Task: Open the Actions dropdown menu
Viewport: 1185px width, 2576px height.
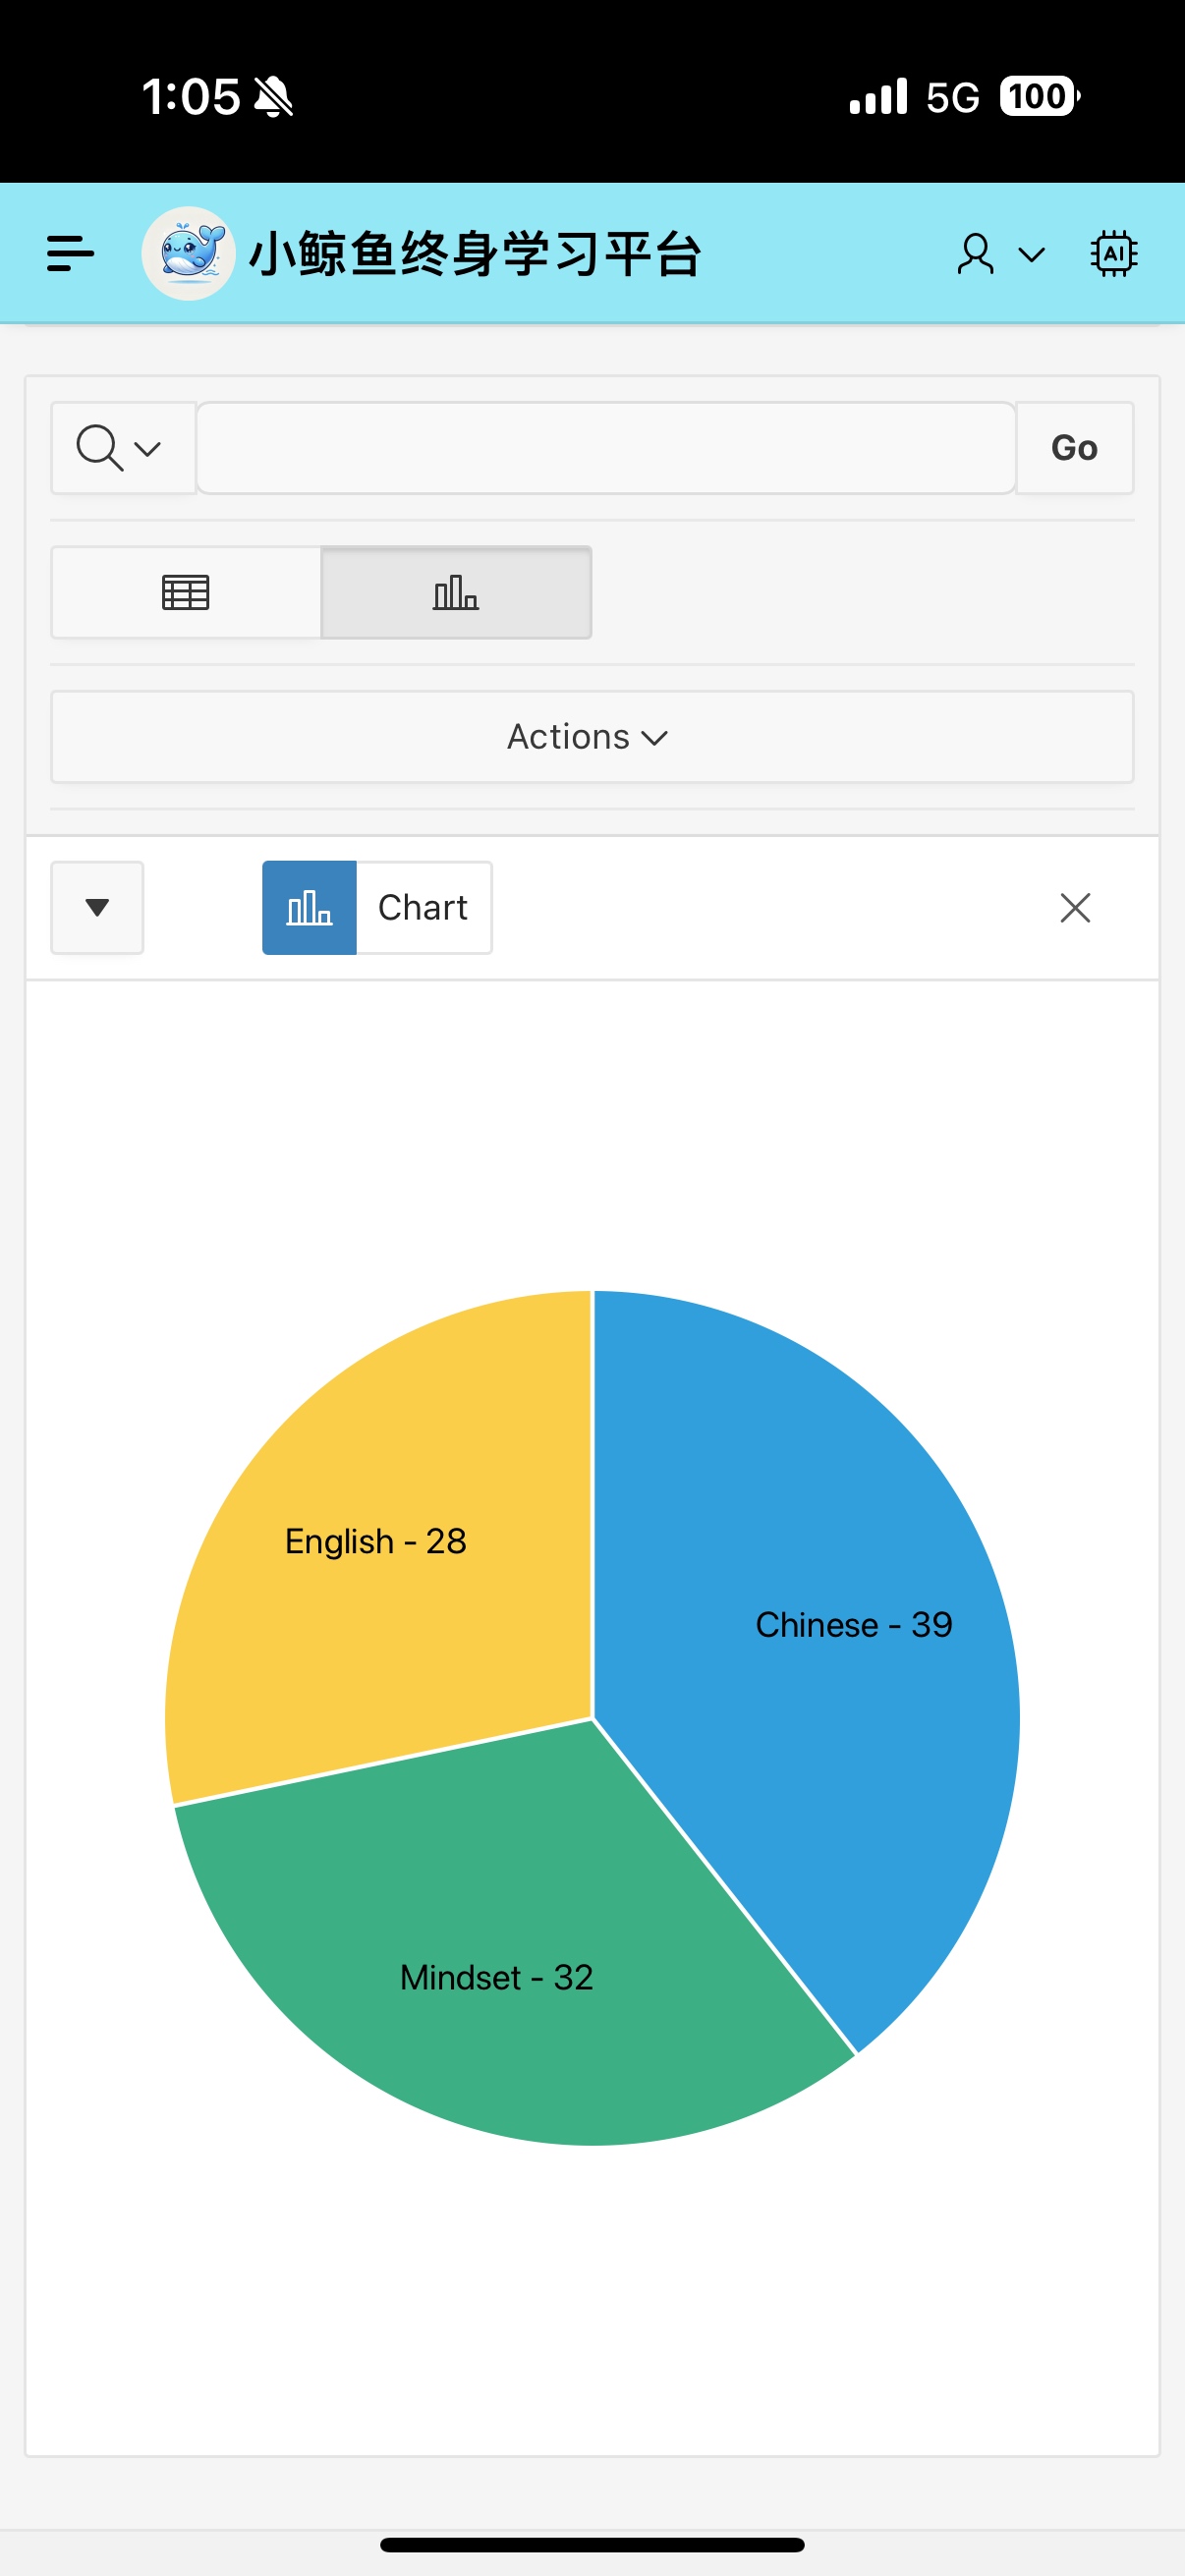Action: [592, 737]
